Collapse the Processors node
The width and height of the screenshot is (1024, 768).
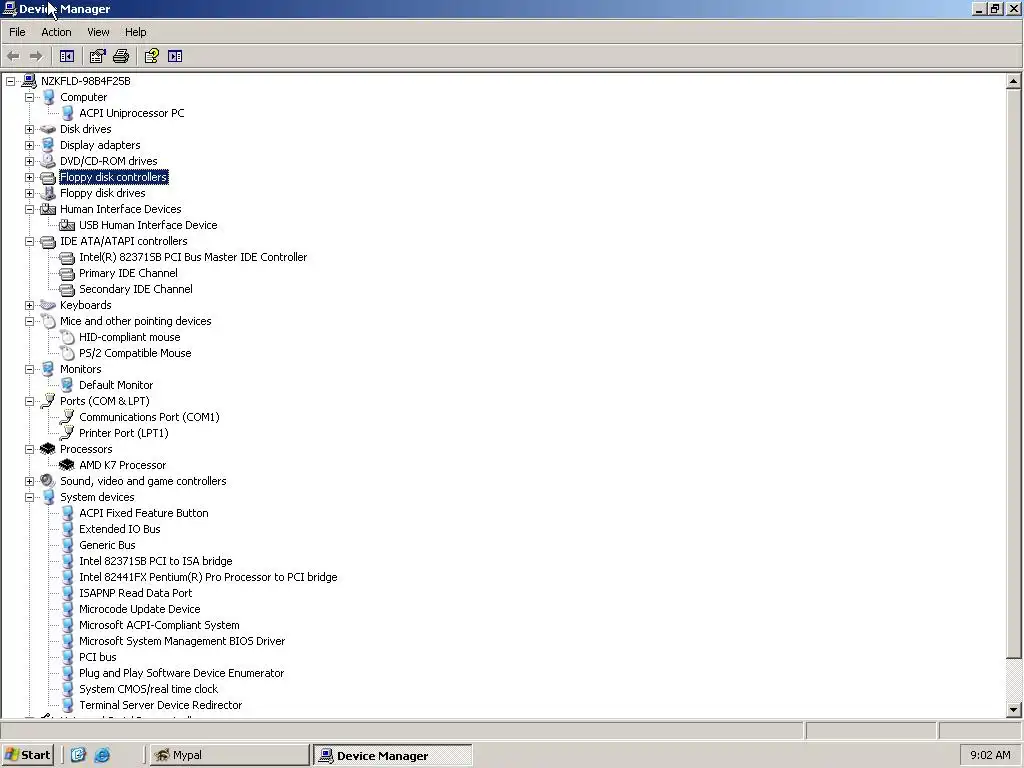click(x=29, y=449)
